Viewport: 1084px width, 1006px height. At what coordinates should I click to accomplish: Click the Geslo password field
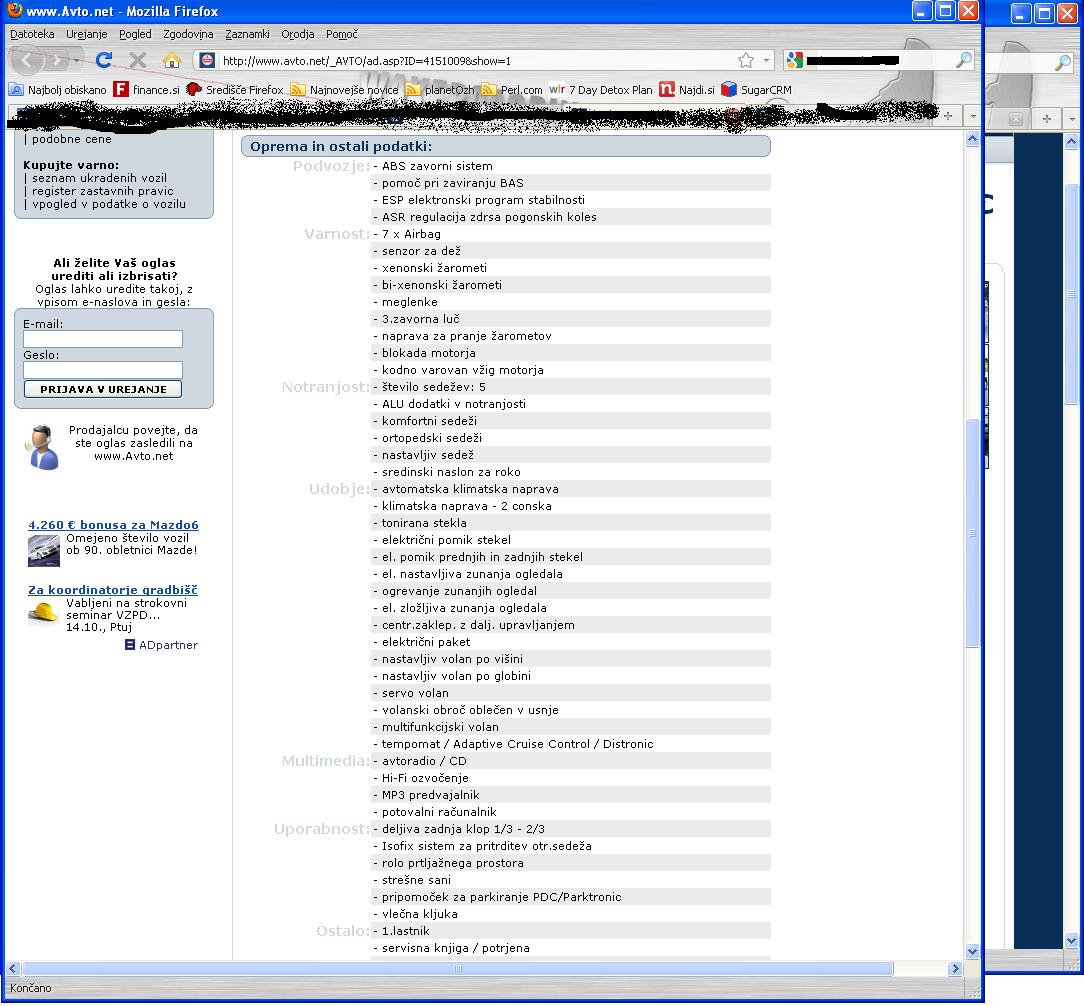[x=103, y=371]
